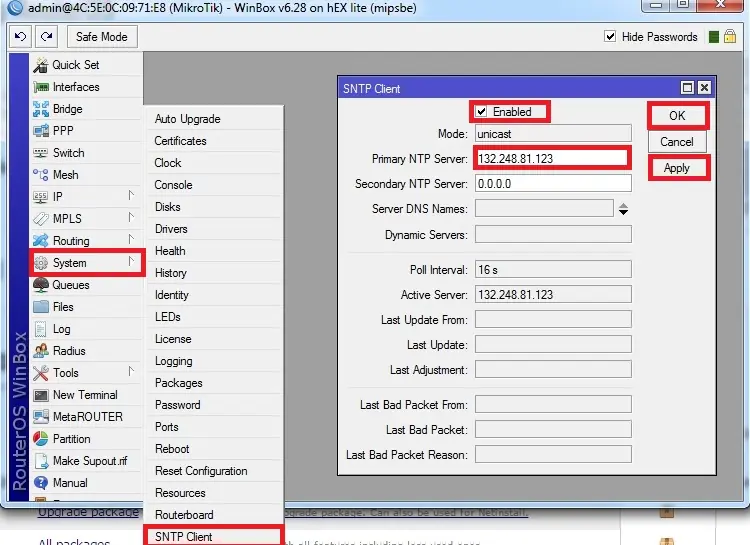Click the Active Server address field

click(x=553, y=295)
